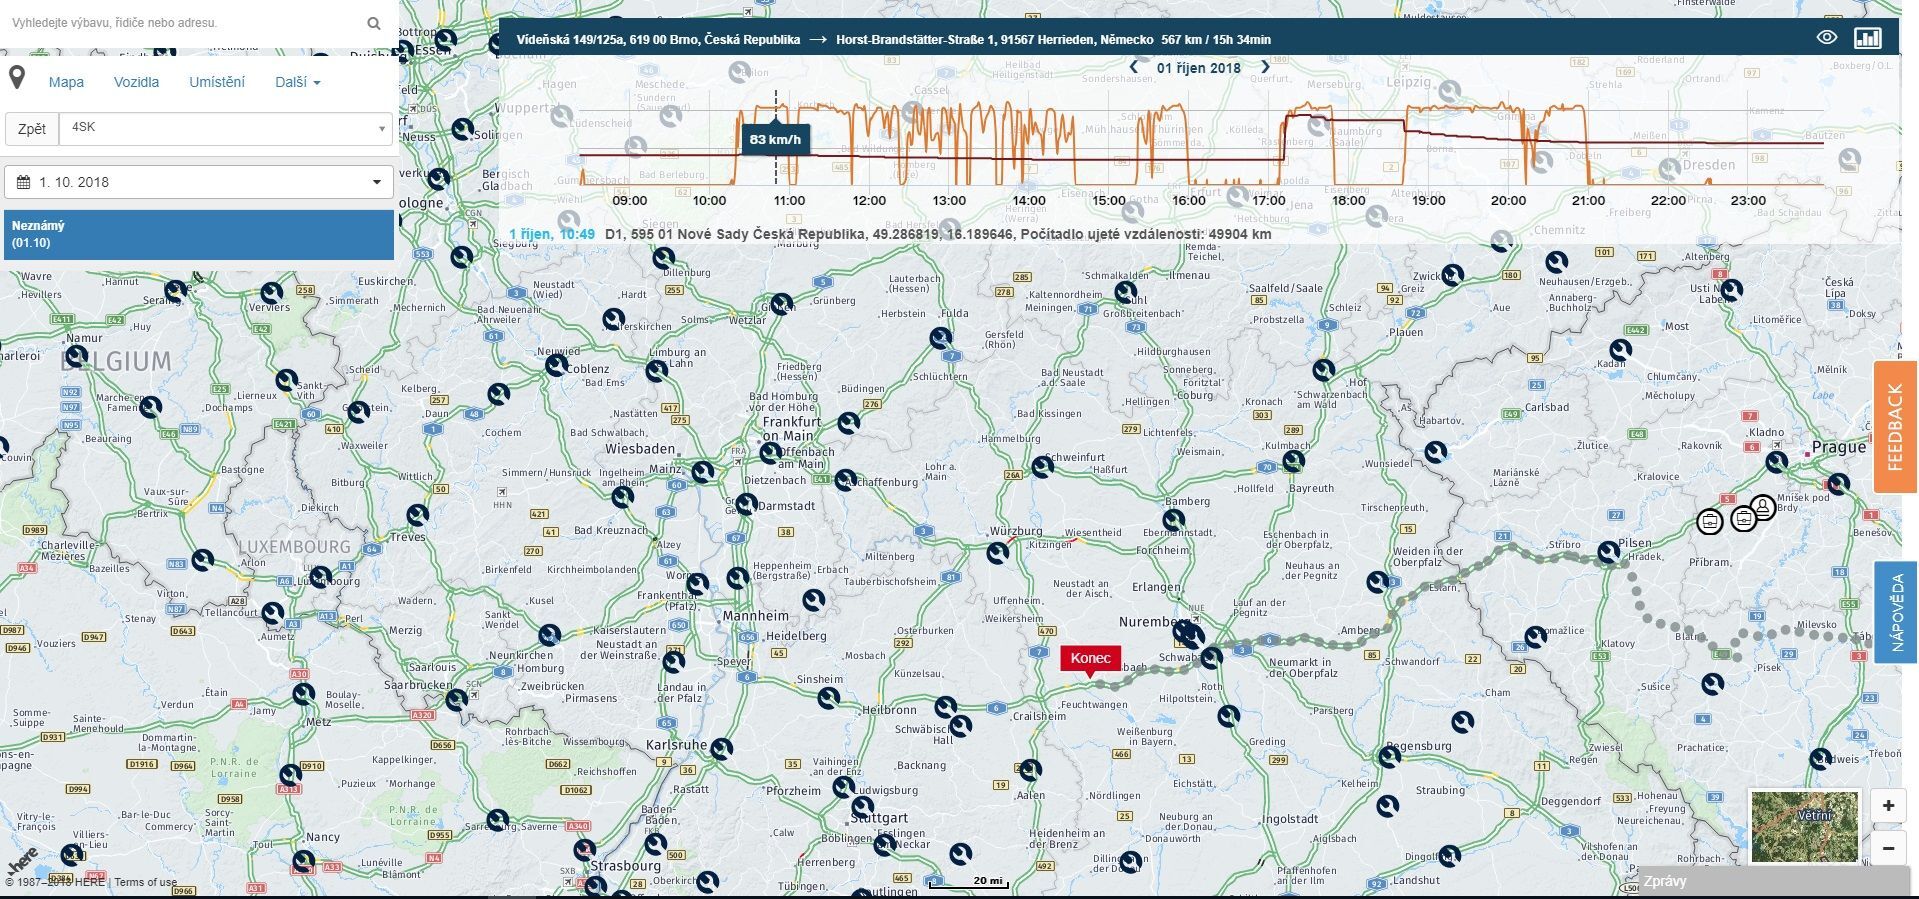Click the service wrench icon near Namur
The height and width of the screenshot is (899, 1919).
click(76, 355)
